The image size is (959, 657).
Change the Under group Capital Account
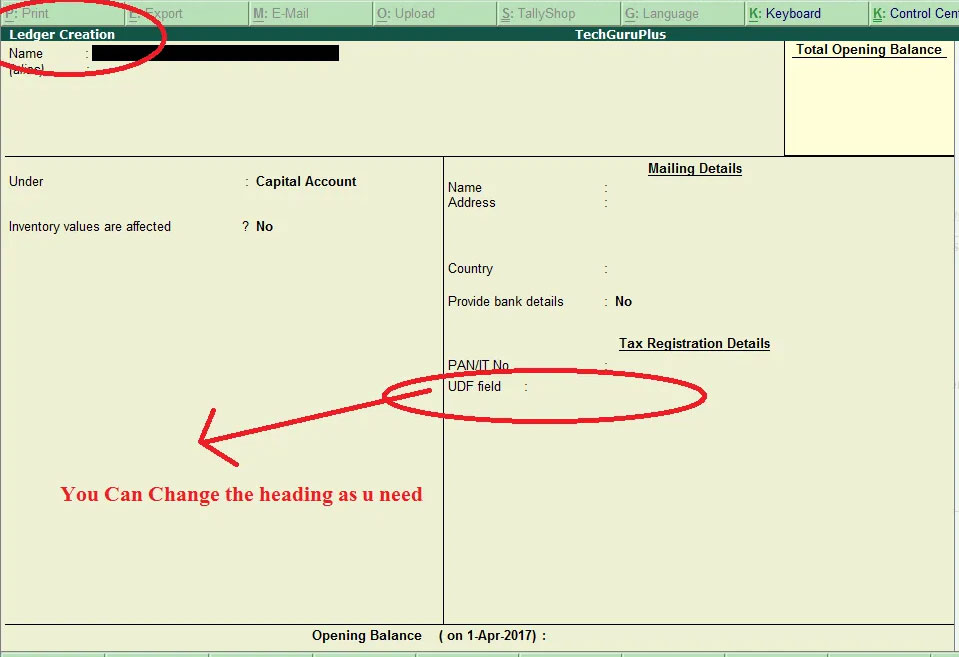pyautogui.click(x=306, y=182)
